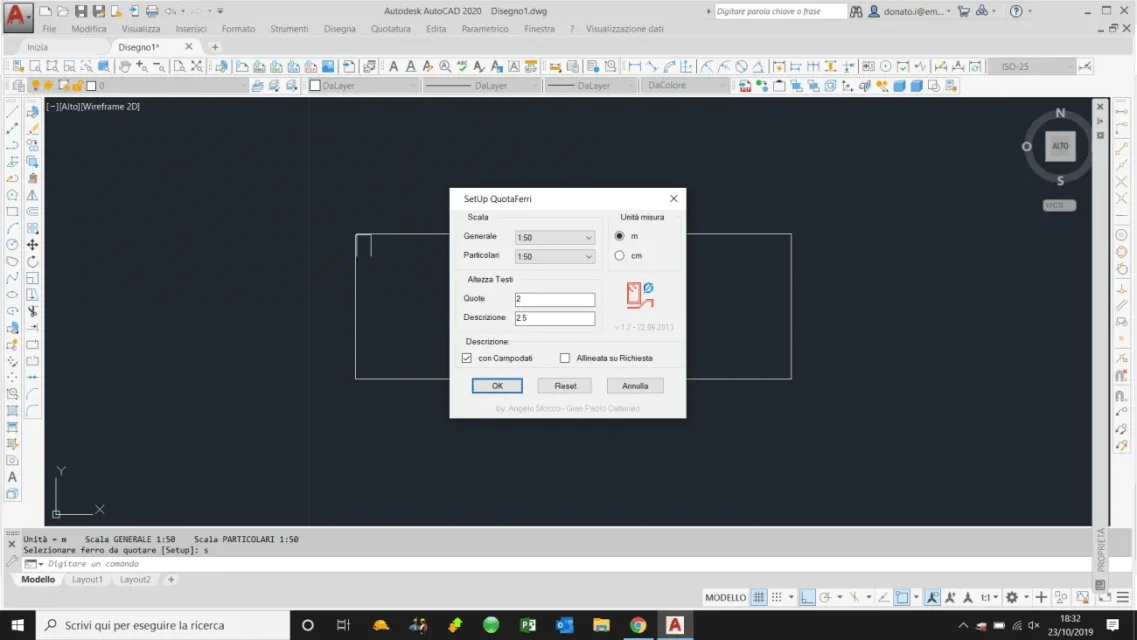Open the Modifica menu

(88, 29)
